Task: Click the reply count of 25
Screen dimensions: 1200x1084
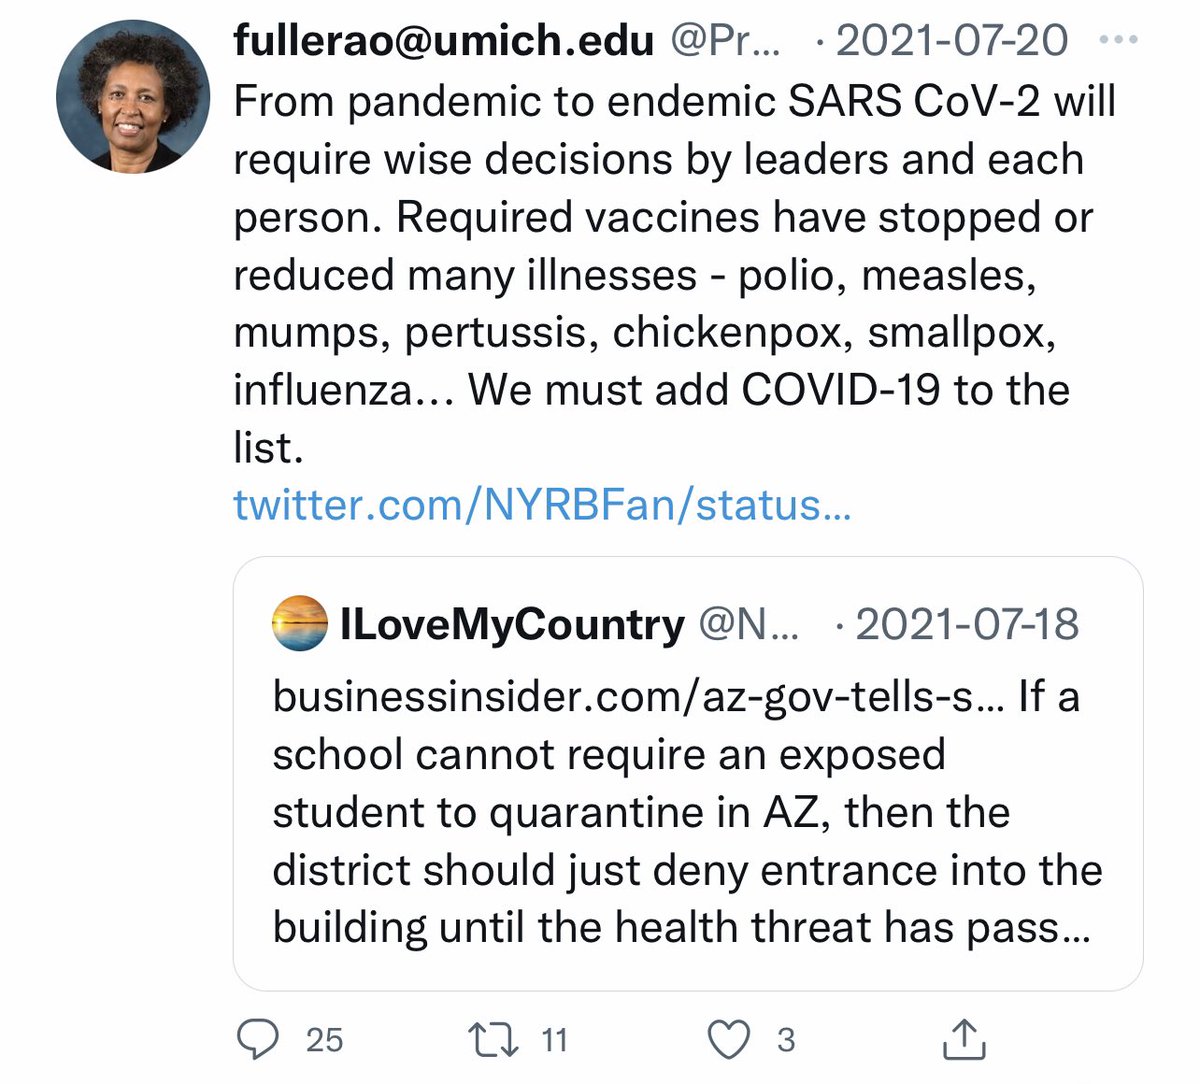Action: tap(324, 1040)
